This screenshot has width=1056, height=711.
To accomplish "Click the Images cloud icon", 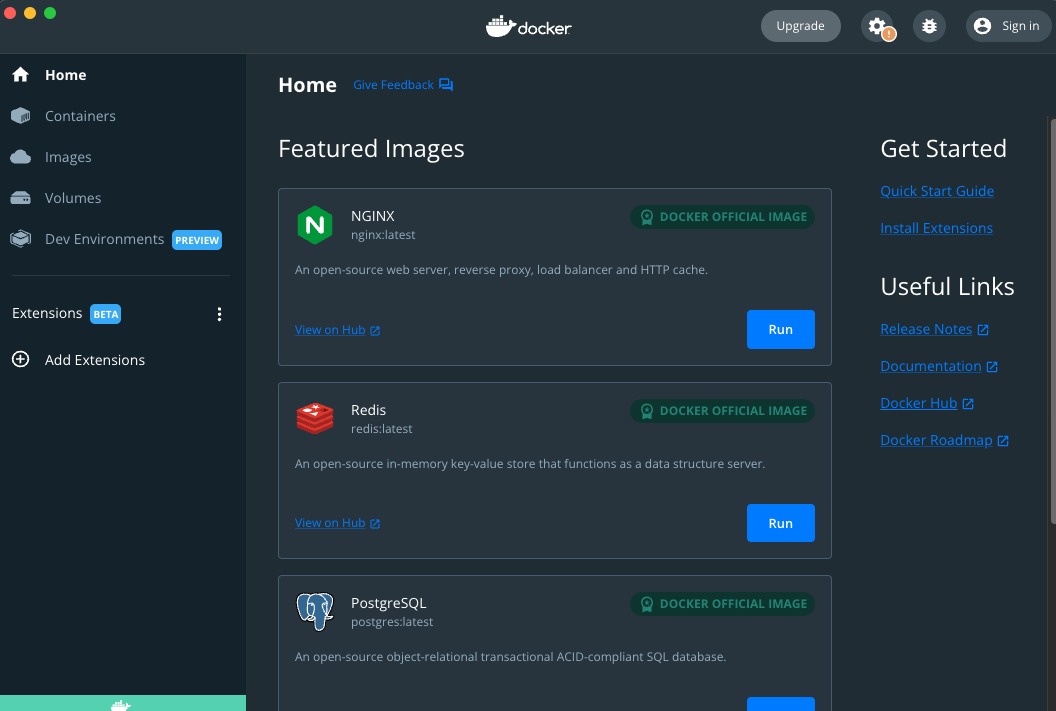I will pyautogui.click(x=21, y=157).
